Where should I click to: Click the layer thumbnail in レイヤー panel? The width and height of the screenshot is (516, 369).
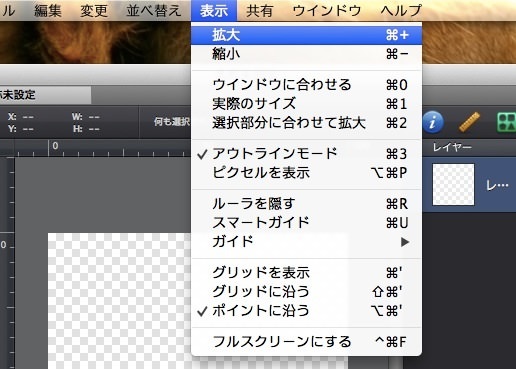click(453, 184)
